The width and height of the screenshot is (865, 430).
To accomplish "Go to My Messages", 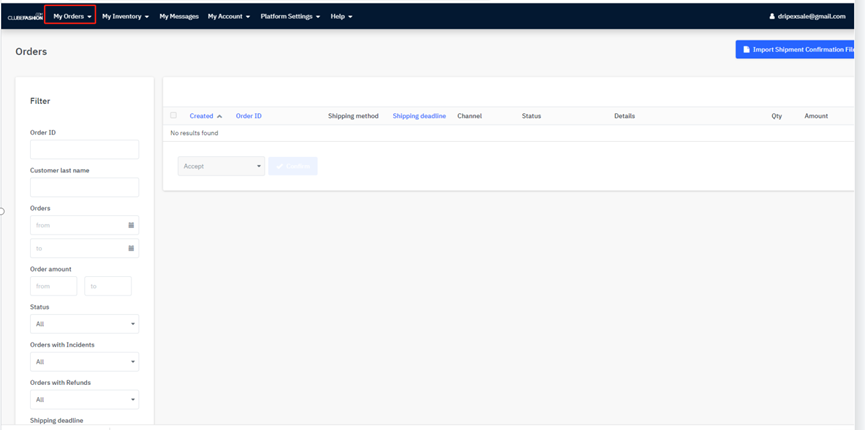I will pyautogui.click(x=179, y=16).
